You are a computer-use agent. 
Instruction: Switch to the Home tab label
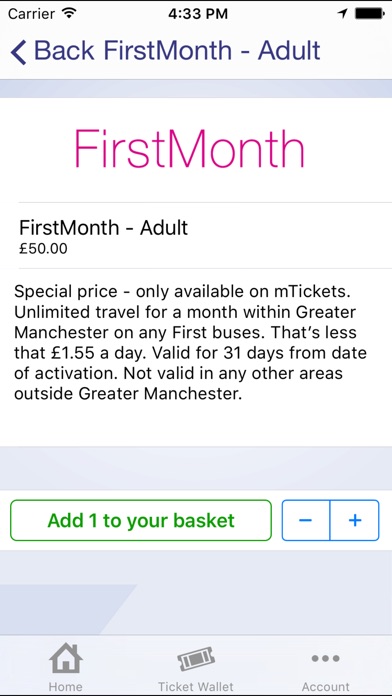click(x=66, y=686)
